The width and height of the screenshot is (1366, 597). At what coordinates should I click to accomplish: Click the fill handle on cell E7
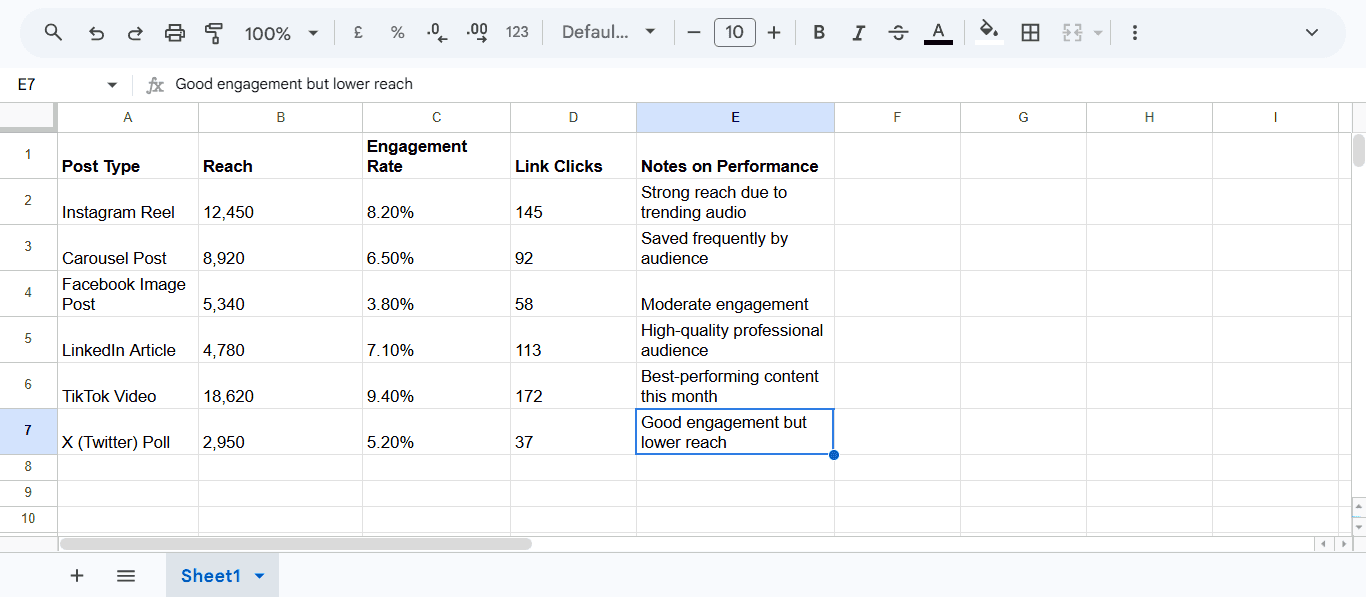834,455
